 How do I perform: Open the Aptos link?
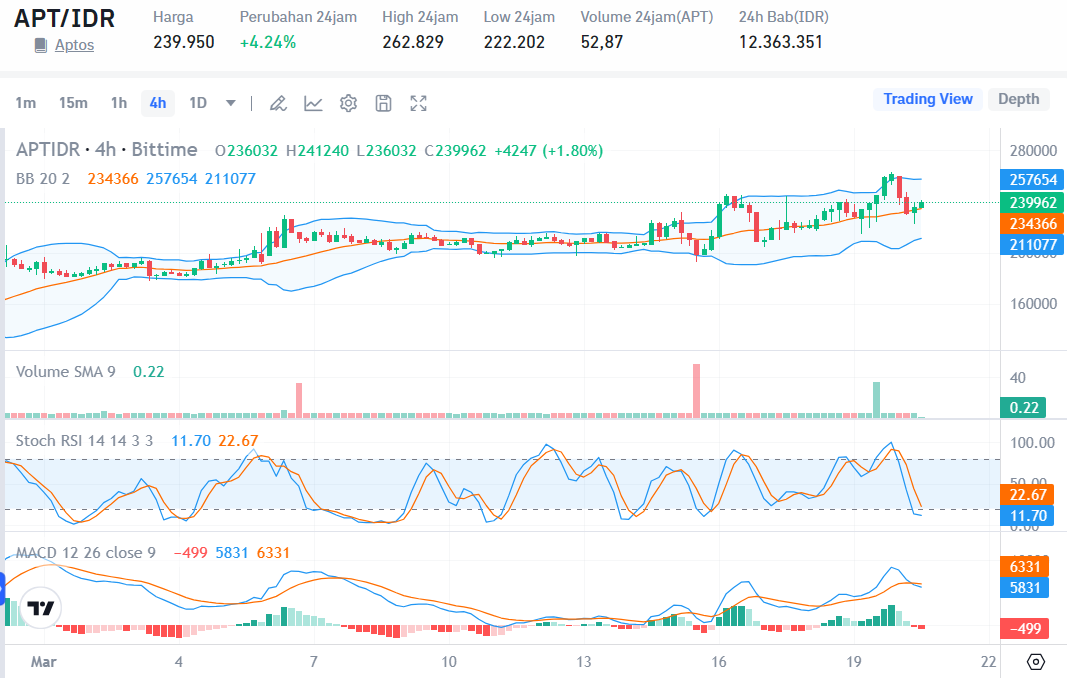[74, 46]
